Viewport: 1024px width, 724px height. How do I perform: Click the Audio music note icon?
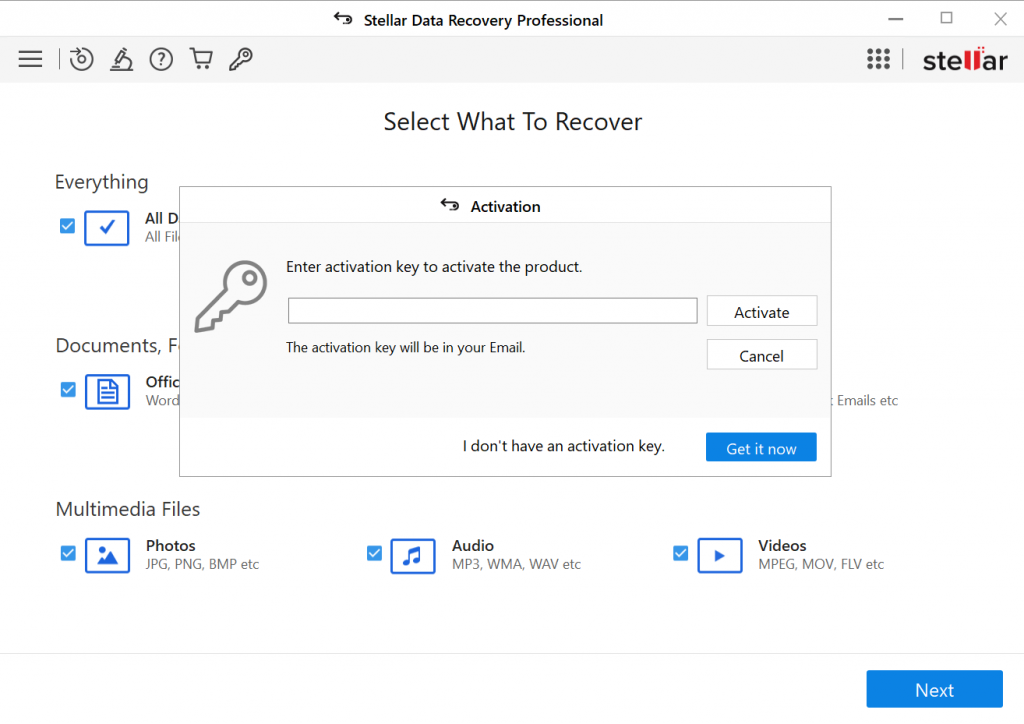[x=413, y=555]
